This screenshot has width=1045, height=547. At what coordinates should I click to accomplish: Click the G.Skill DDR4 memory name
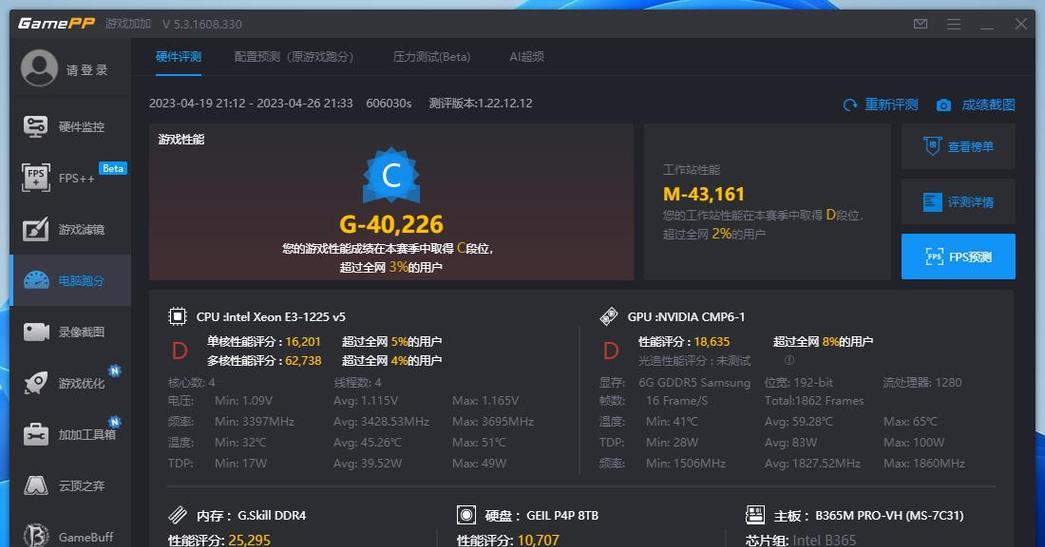pos(272,516)
